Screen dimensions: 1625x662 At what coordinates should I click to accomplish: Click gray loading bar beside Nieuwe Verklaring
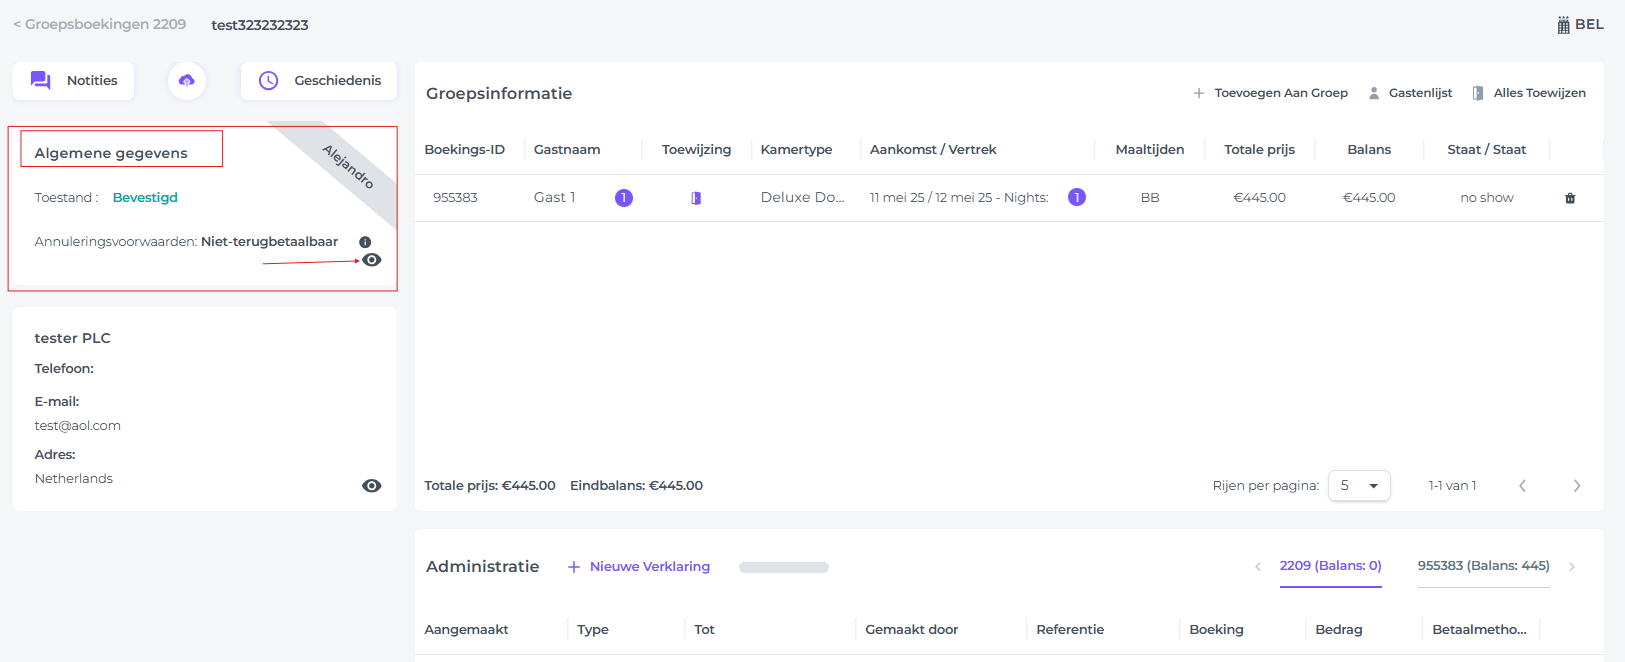[x=784, y=567]
